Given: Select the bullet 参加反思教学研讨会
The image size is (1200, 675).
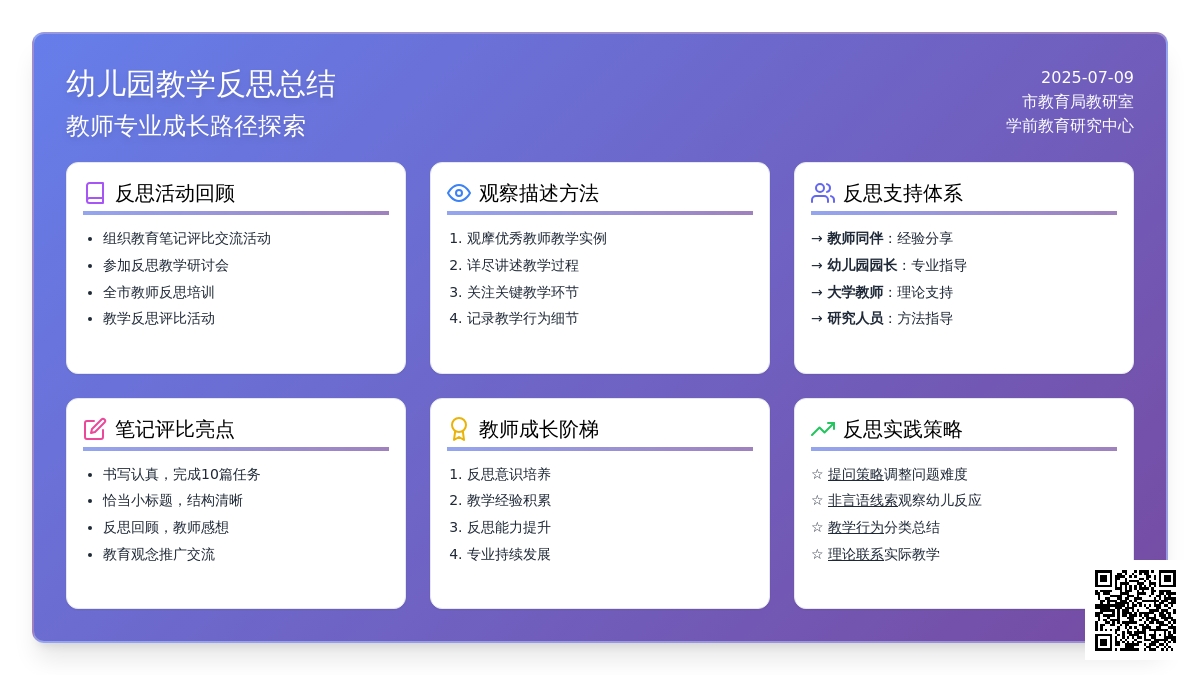Looking at the screenshot, I should click(166, 265).
